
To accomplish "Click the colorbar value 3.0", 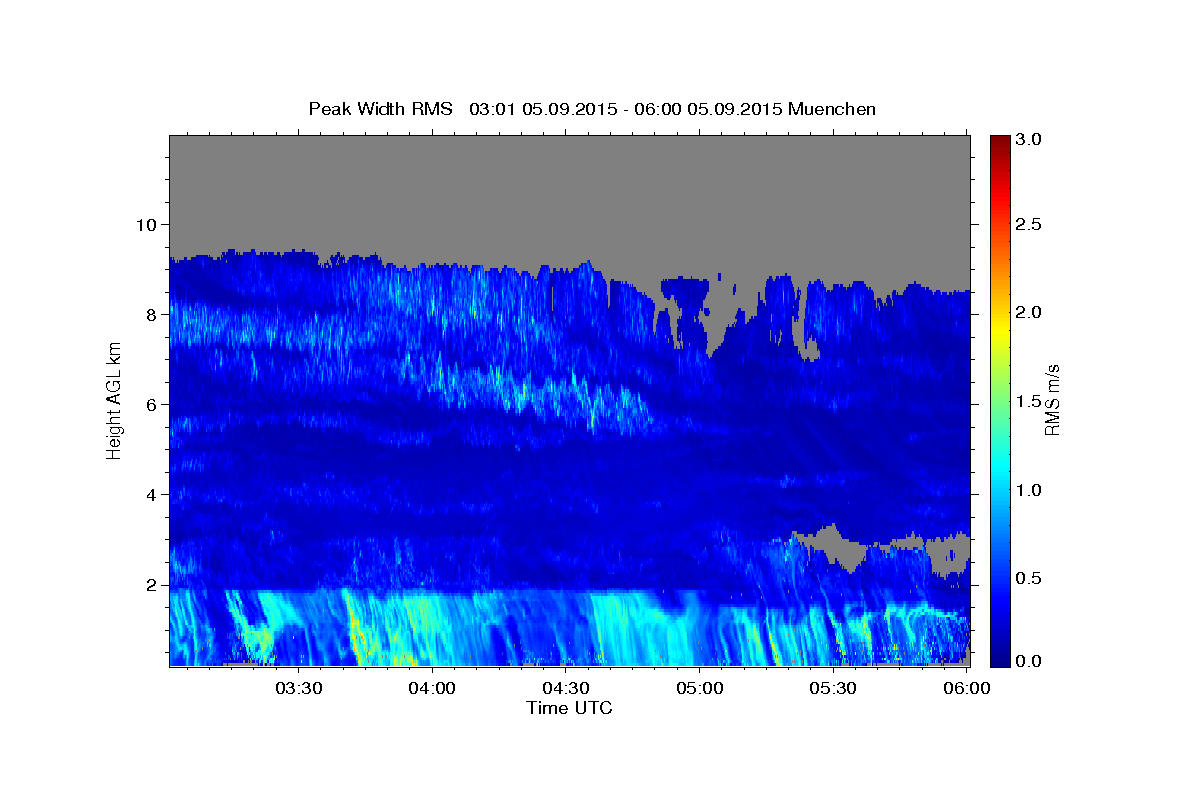I will [x=1031, y=139].
